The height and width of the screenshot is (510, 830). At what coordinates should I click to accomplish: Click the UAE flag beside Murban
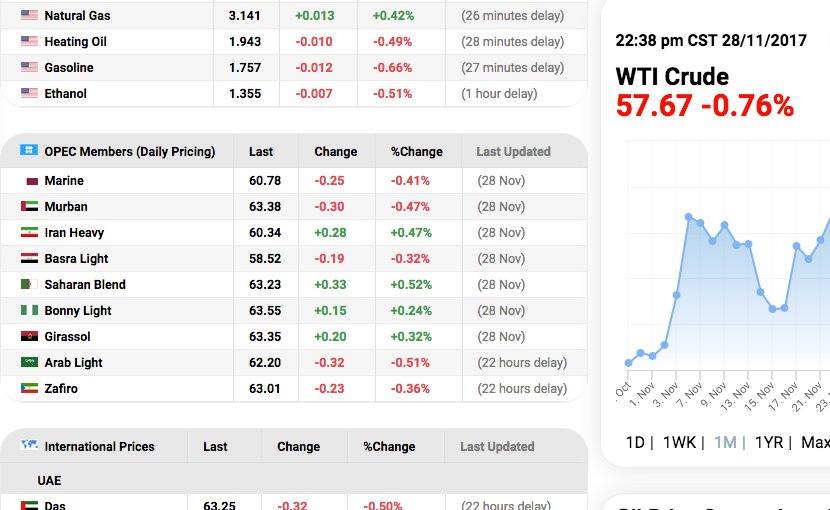[29, 206]
